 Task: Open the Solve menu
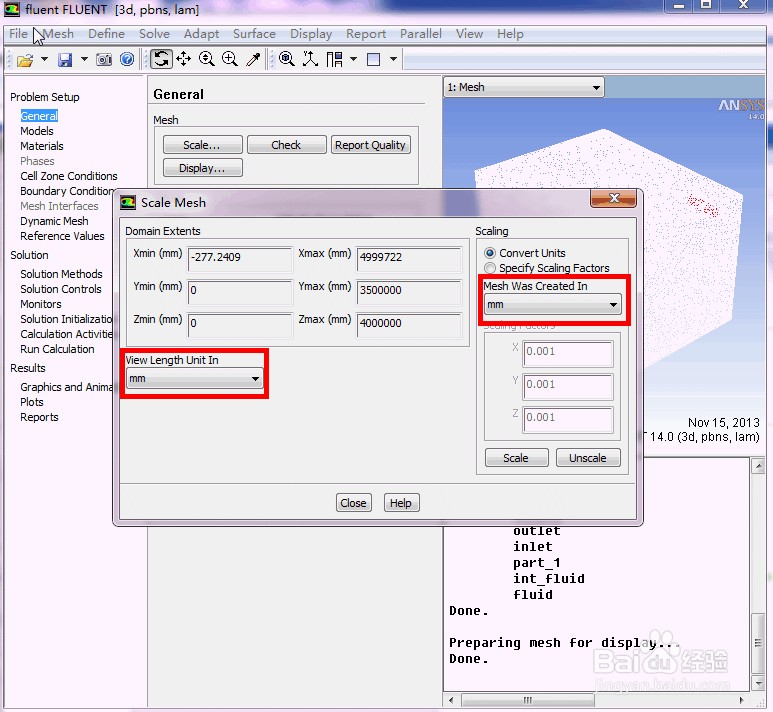coord(154,34)
